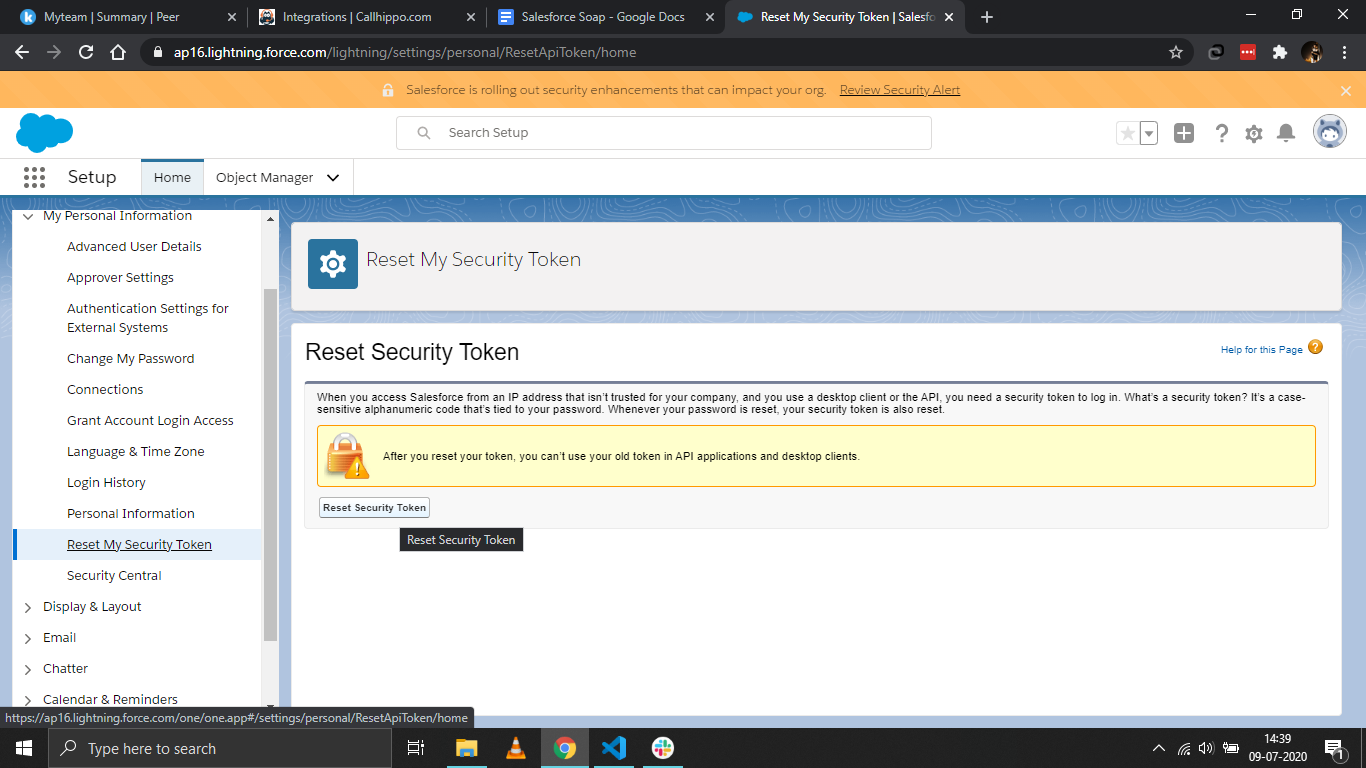Image resolution: width=1366 pixels, height=768 pixels.
Task: Open the Chrome menu three dots
Action: click(x=1344, y=52)
